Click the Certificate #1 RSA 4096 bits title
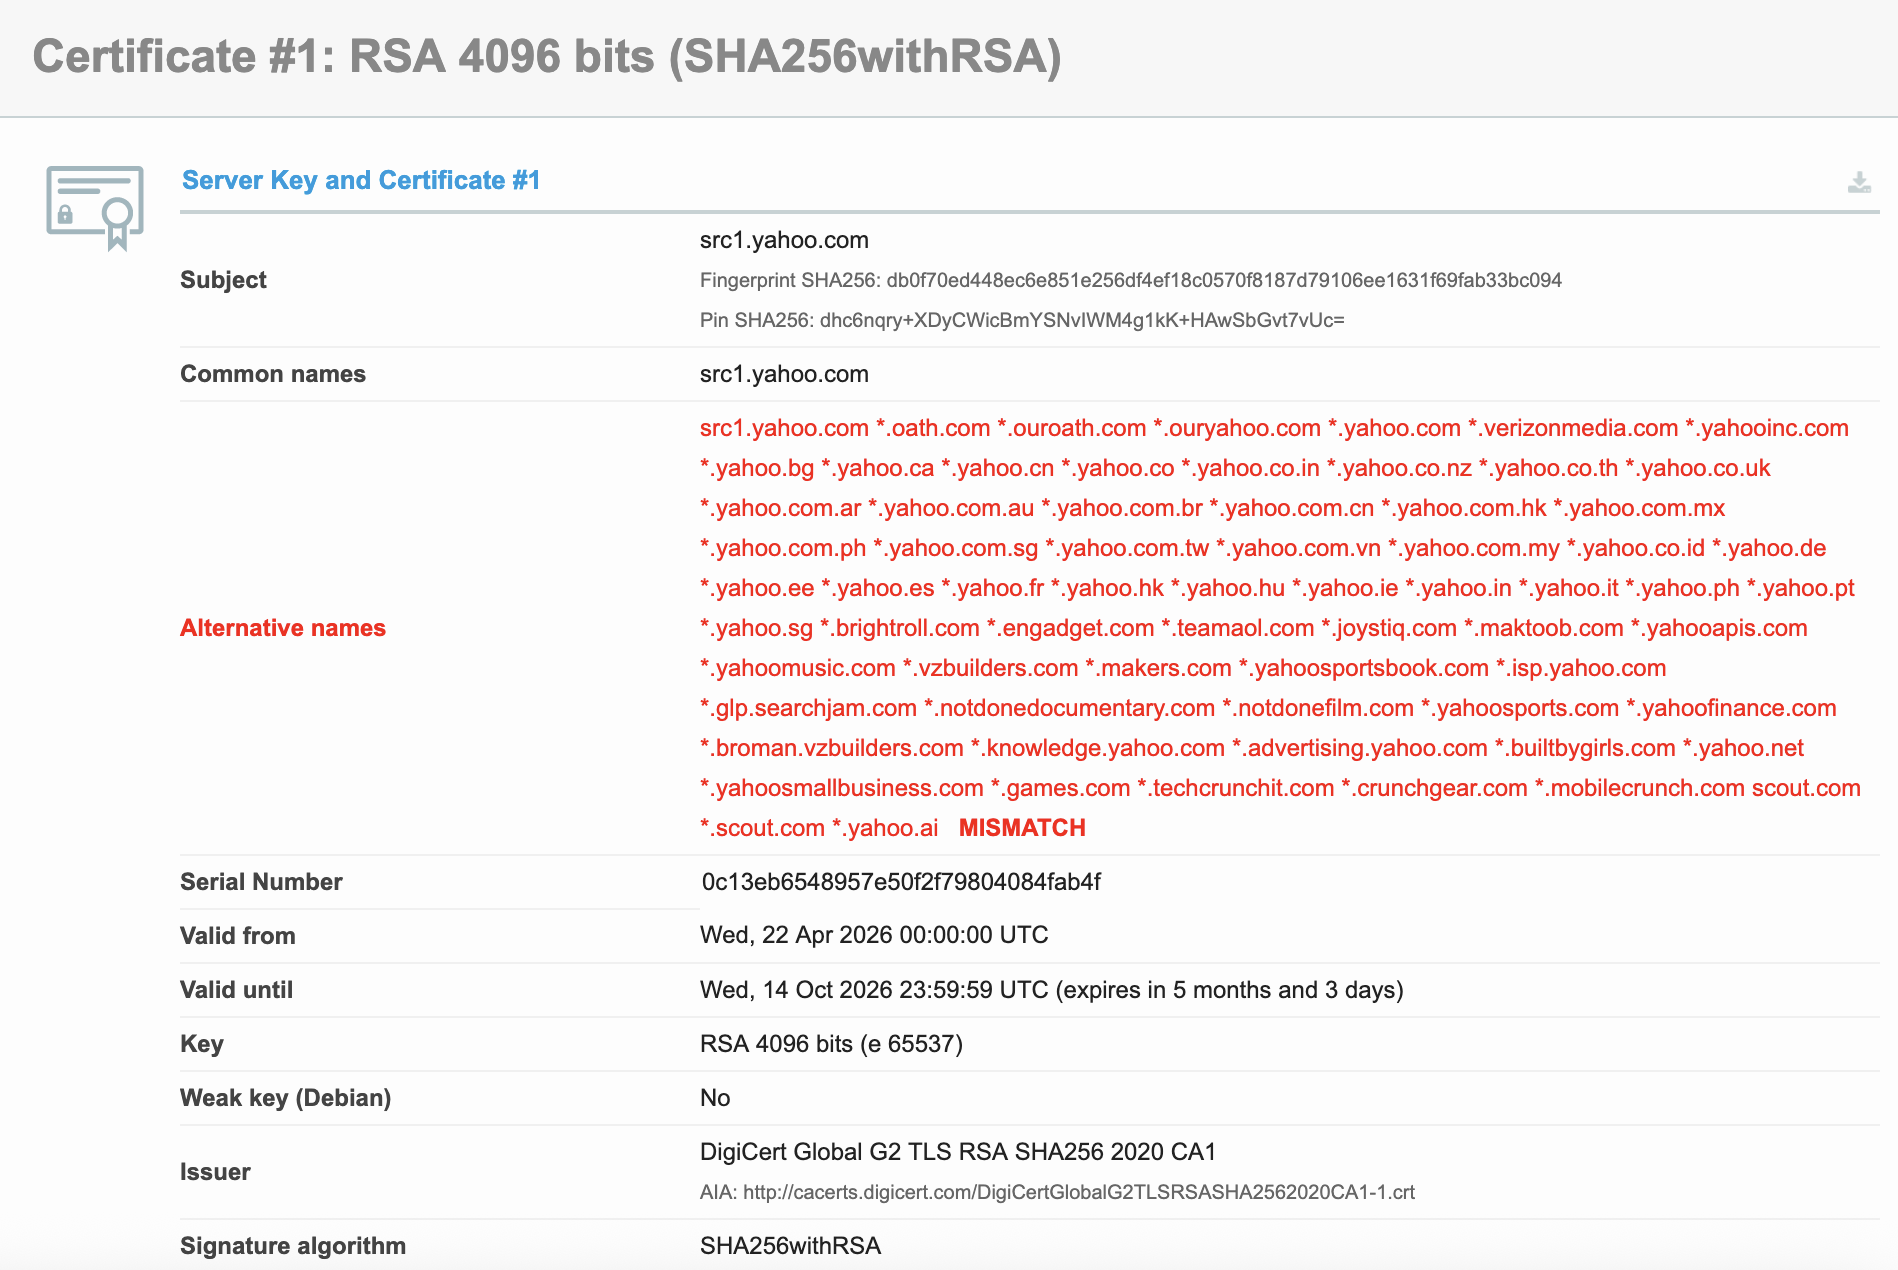This screenshot has height=1270, width=1898. tap(547, 56)
